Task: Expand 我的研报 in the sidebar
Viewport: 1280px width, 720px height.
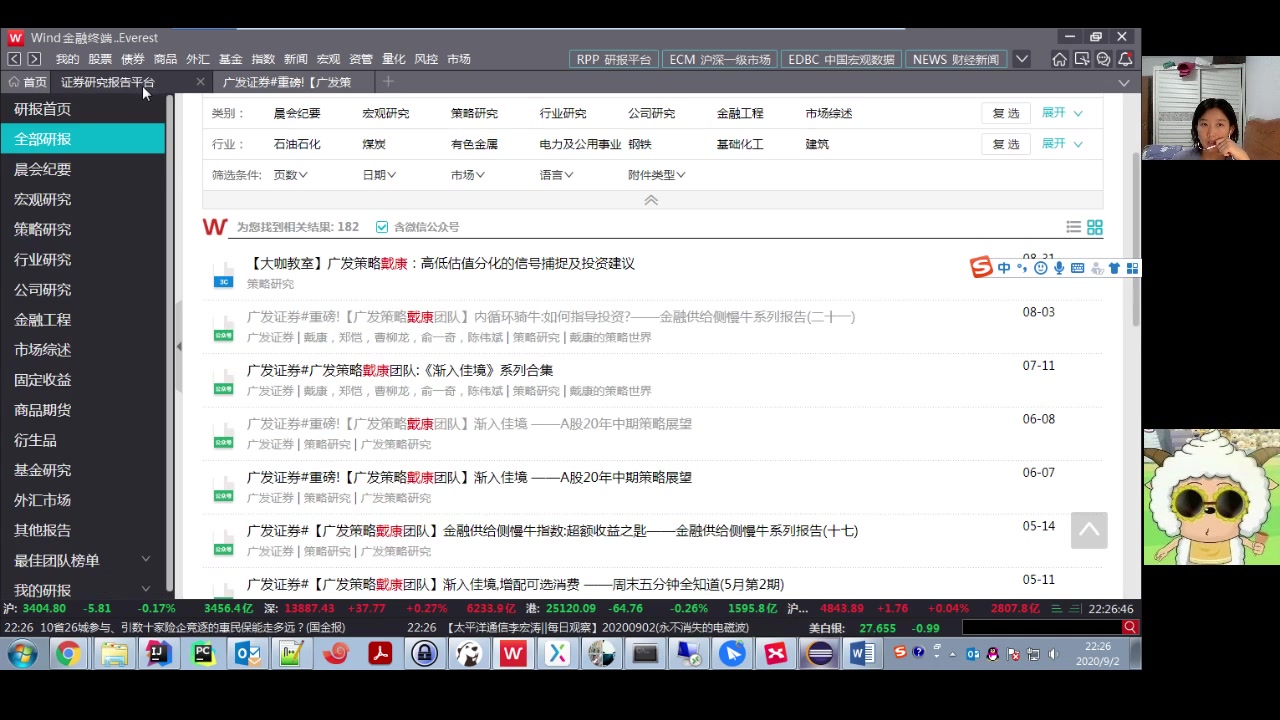Action: (145, 590)
